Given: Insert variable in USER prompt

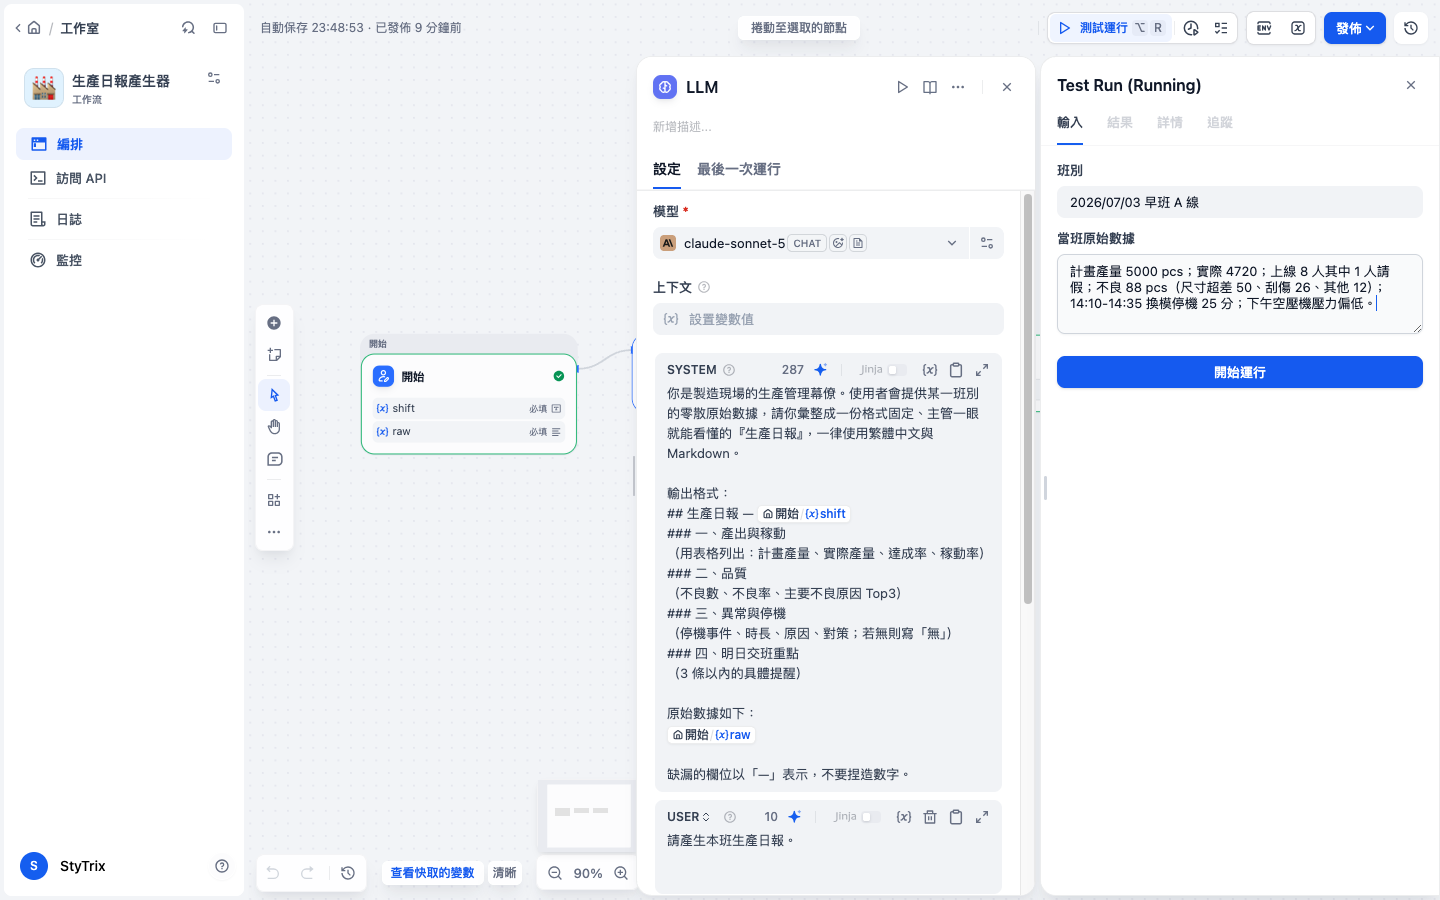Looking at the screenshot, I should click(904, 816).
